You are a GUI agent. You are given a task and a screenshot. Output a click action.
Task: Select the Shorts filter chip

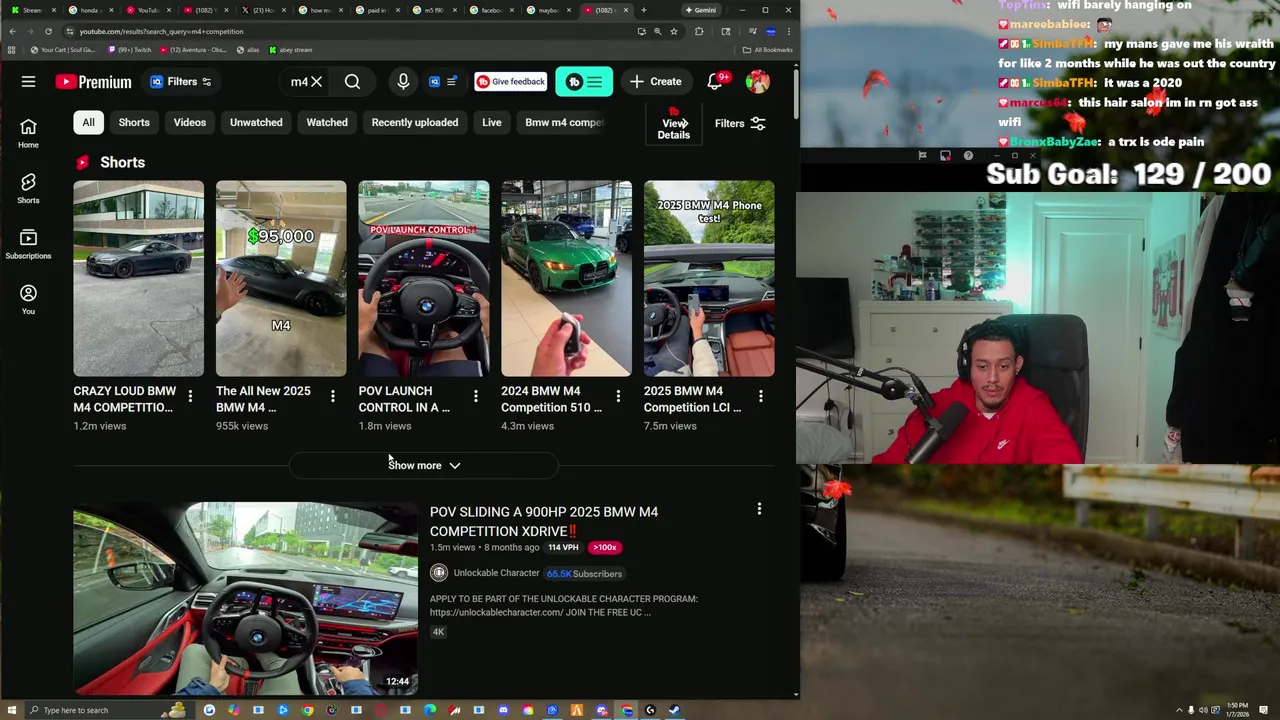134,122
